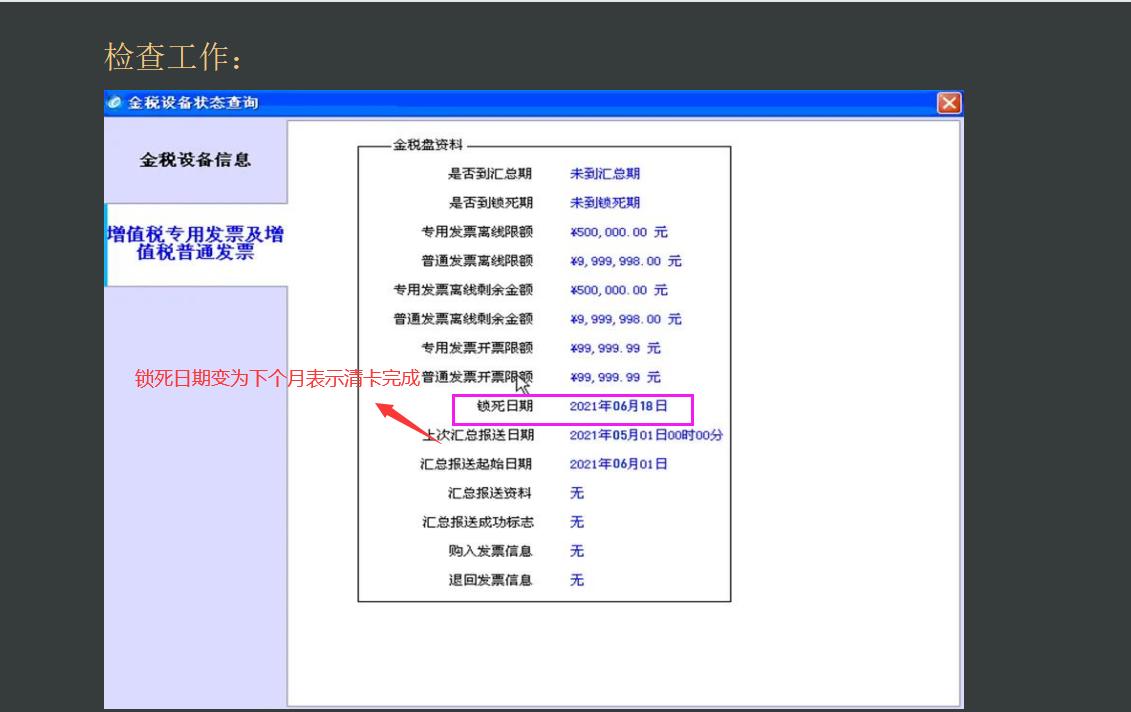Viewport: 1131px width, 712px height.
Task: Close the 金税设备状态查询 window
Action: 946,102
